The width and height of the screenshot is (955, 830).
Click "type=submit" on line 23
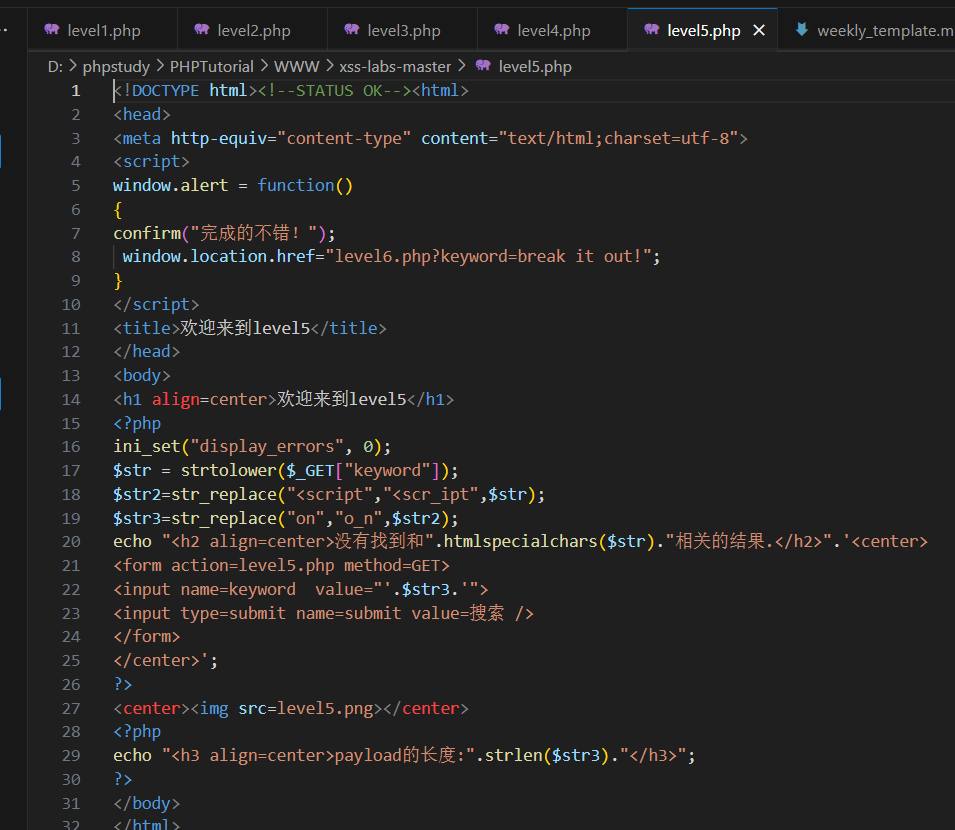[x=233, y=613]
